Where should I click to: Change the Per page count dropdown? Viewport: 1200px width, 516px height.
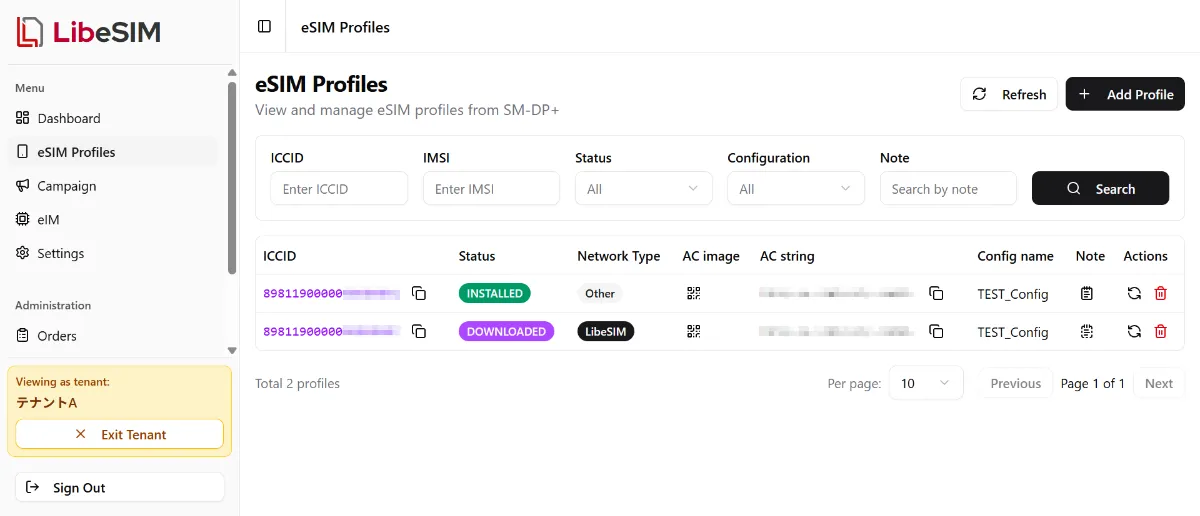(x=925, y=383)
